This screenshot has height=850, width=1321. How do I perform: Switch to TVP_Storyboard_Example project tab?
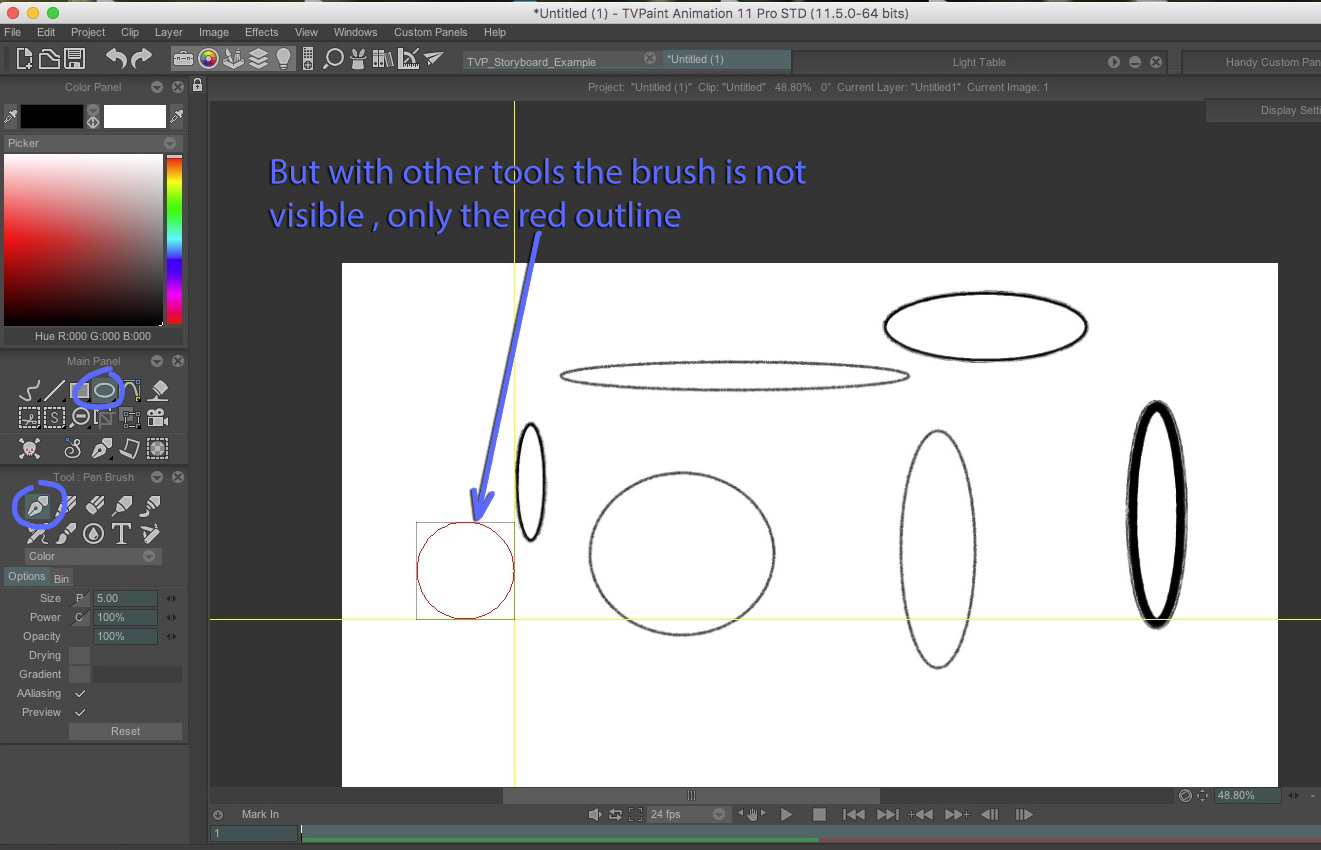coord(531,62)
